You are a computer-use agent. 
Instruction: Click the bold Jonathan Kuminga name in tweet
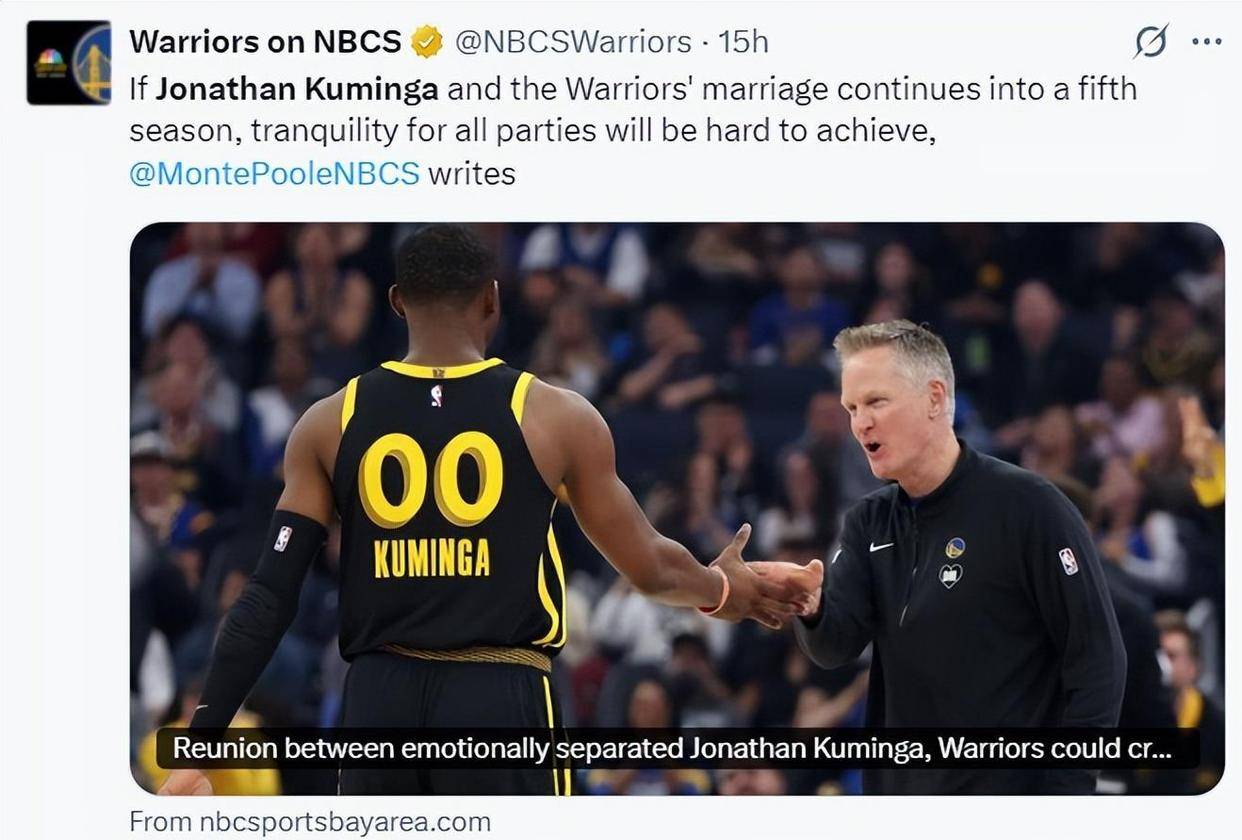tap(297, 89)
